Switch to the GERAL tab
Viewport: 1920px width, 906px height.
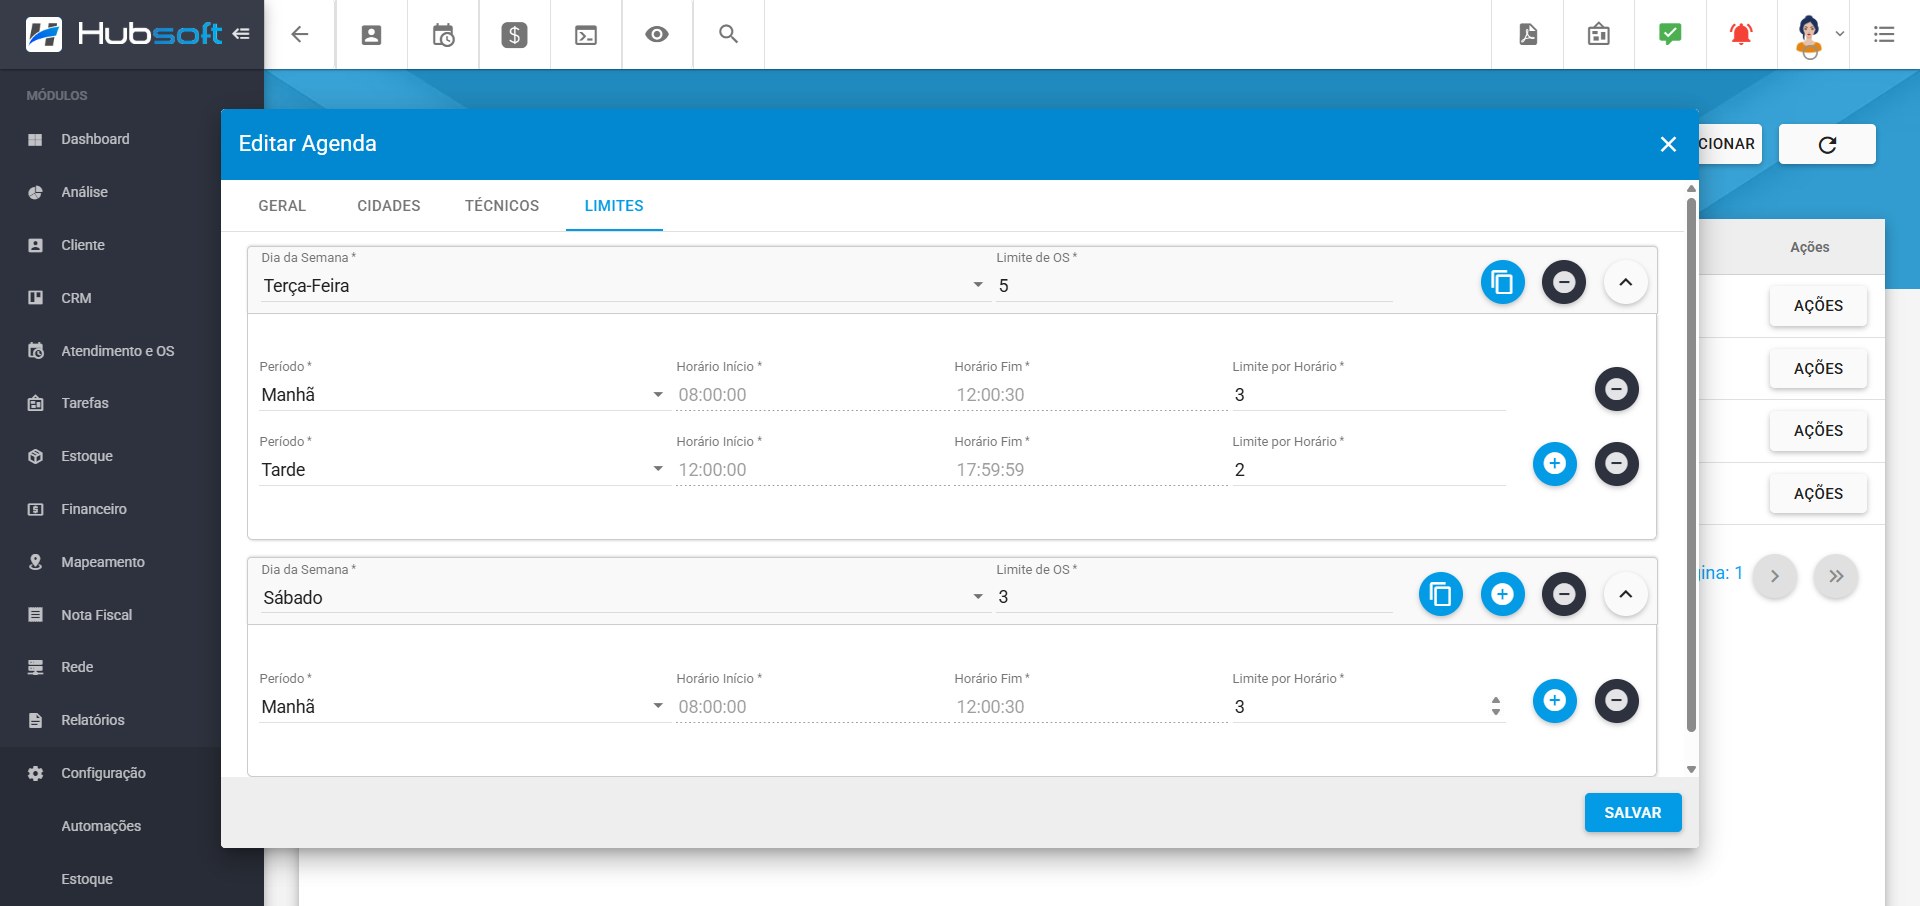click(282, 206)
